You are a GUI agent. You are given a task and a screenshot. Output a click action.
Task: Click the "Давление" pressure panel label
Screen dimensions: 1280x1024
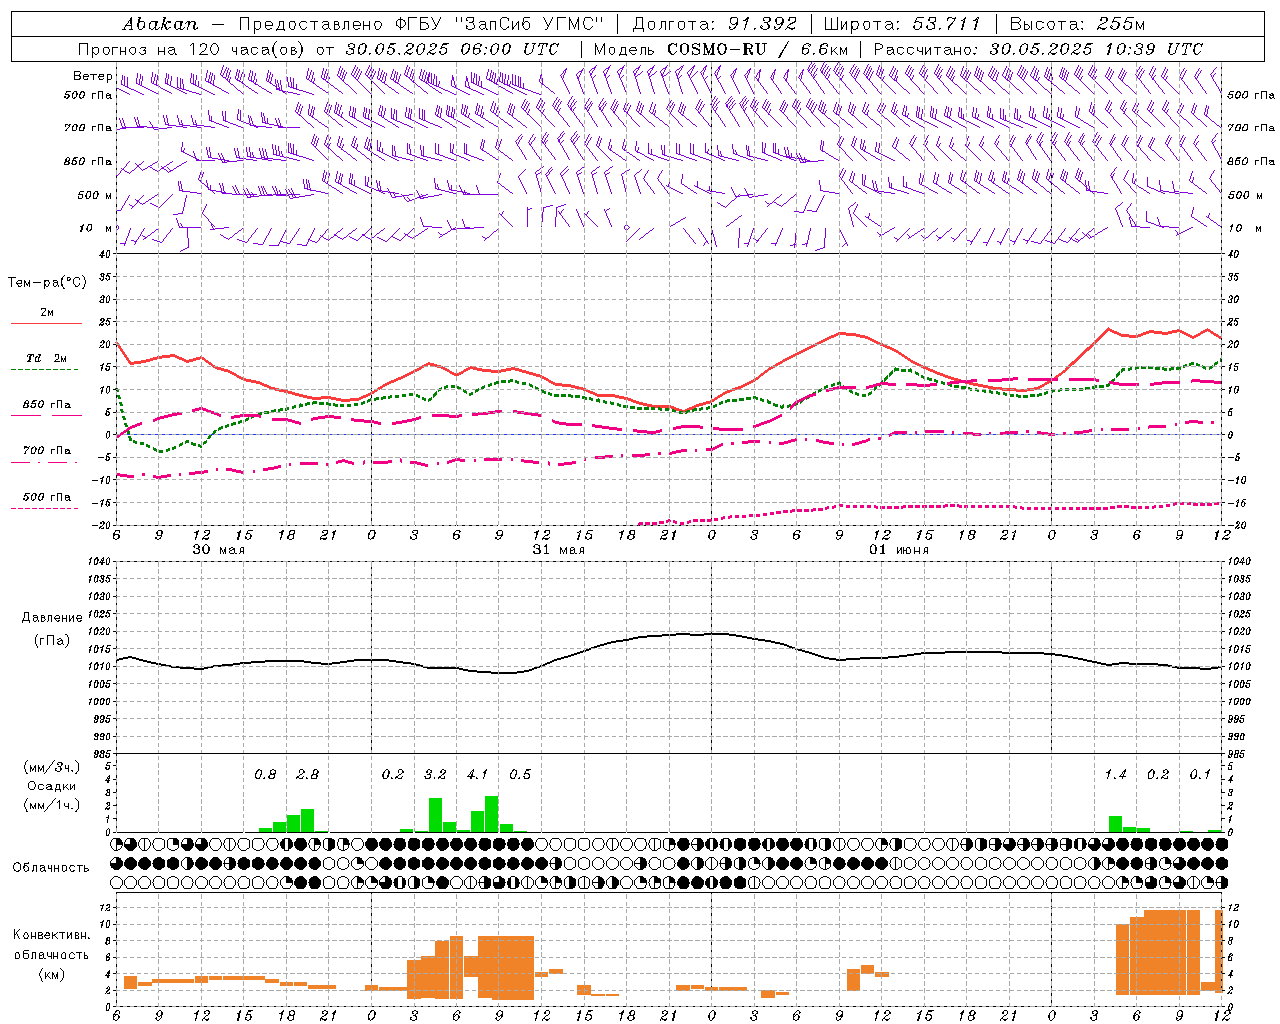[x=51, y=618]
